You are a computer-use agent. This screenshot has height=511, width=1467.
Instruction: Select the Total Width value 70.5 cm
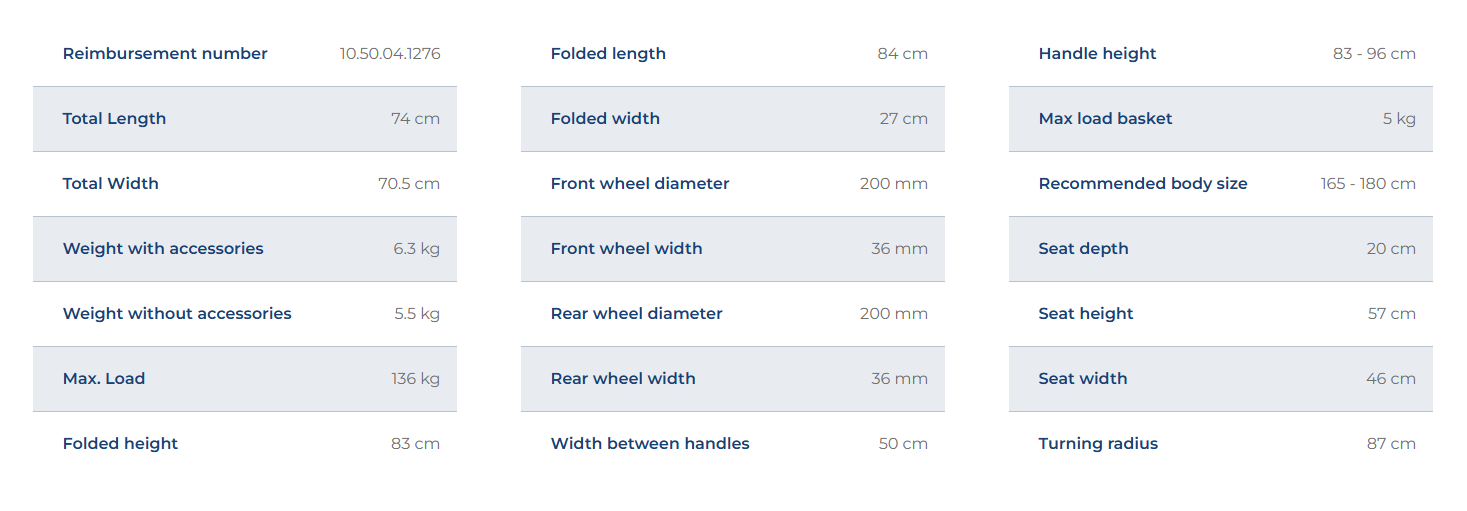tap(409, 184)
